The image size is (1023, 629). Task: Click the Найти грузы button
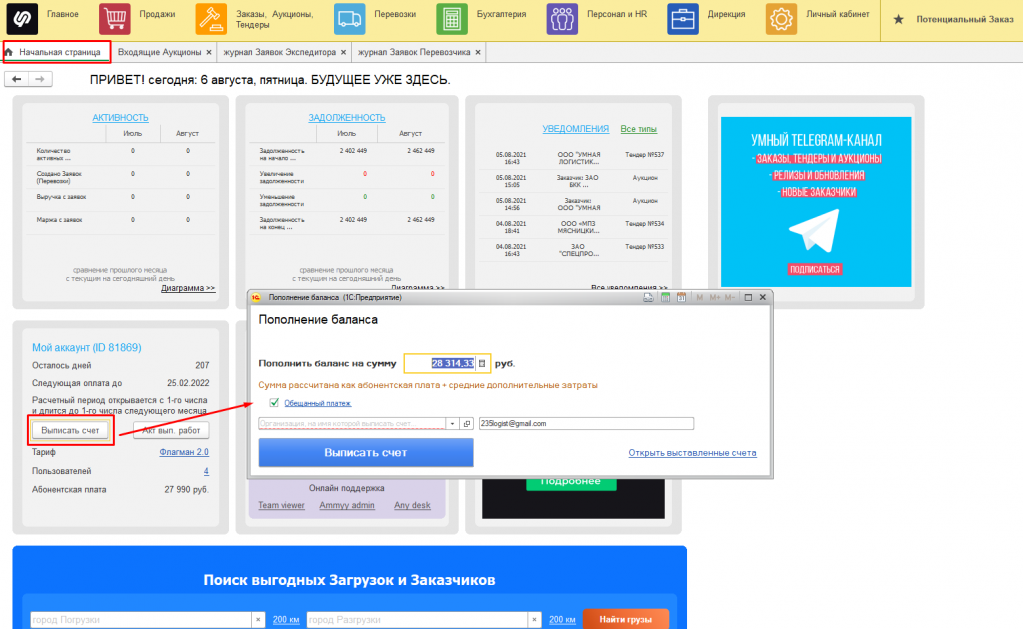click(626, 620)
